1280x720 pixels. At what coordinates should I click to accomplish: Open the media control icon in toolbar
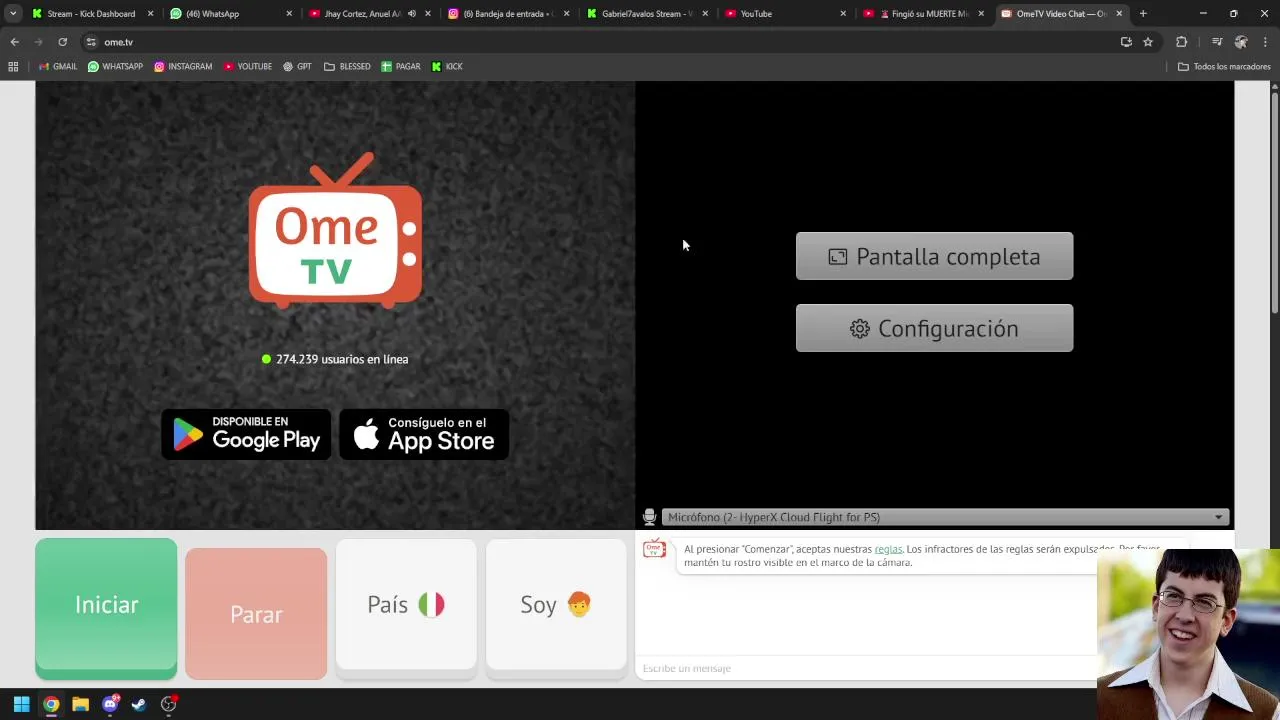click(x=1217, y=42)
